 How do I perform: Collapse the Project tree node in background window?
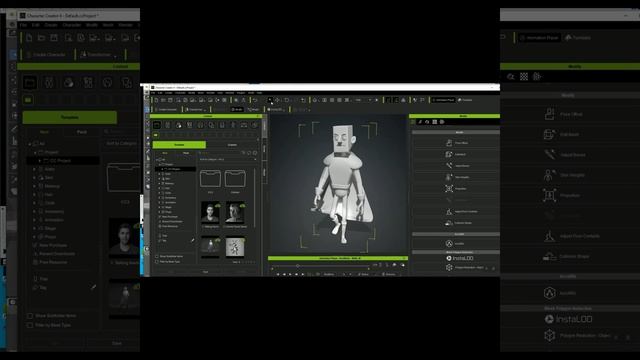35,152
